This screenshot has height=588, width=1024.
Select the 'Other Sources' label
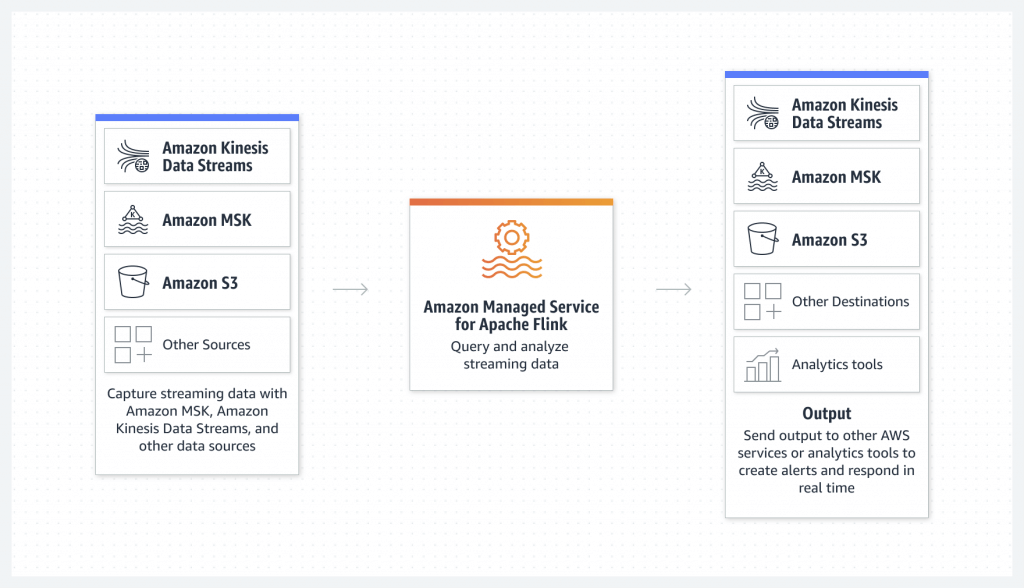pos(206,344)
